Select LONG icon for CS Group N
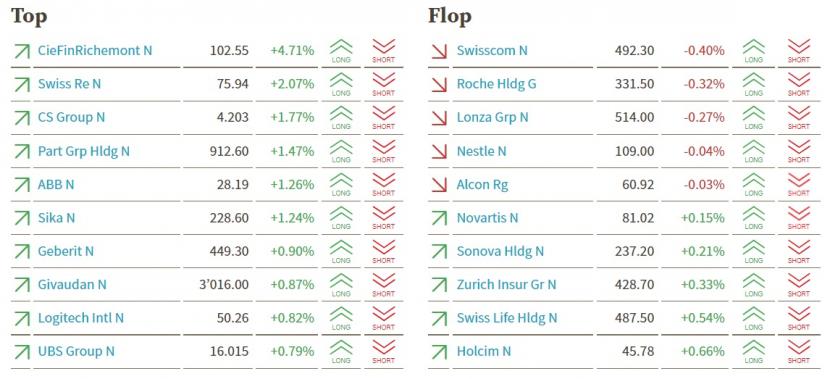 click(x=341, y=118)
